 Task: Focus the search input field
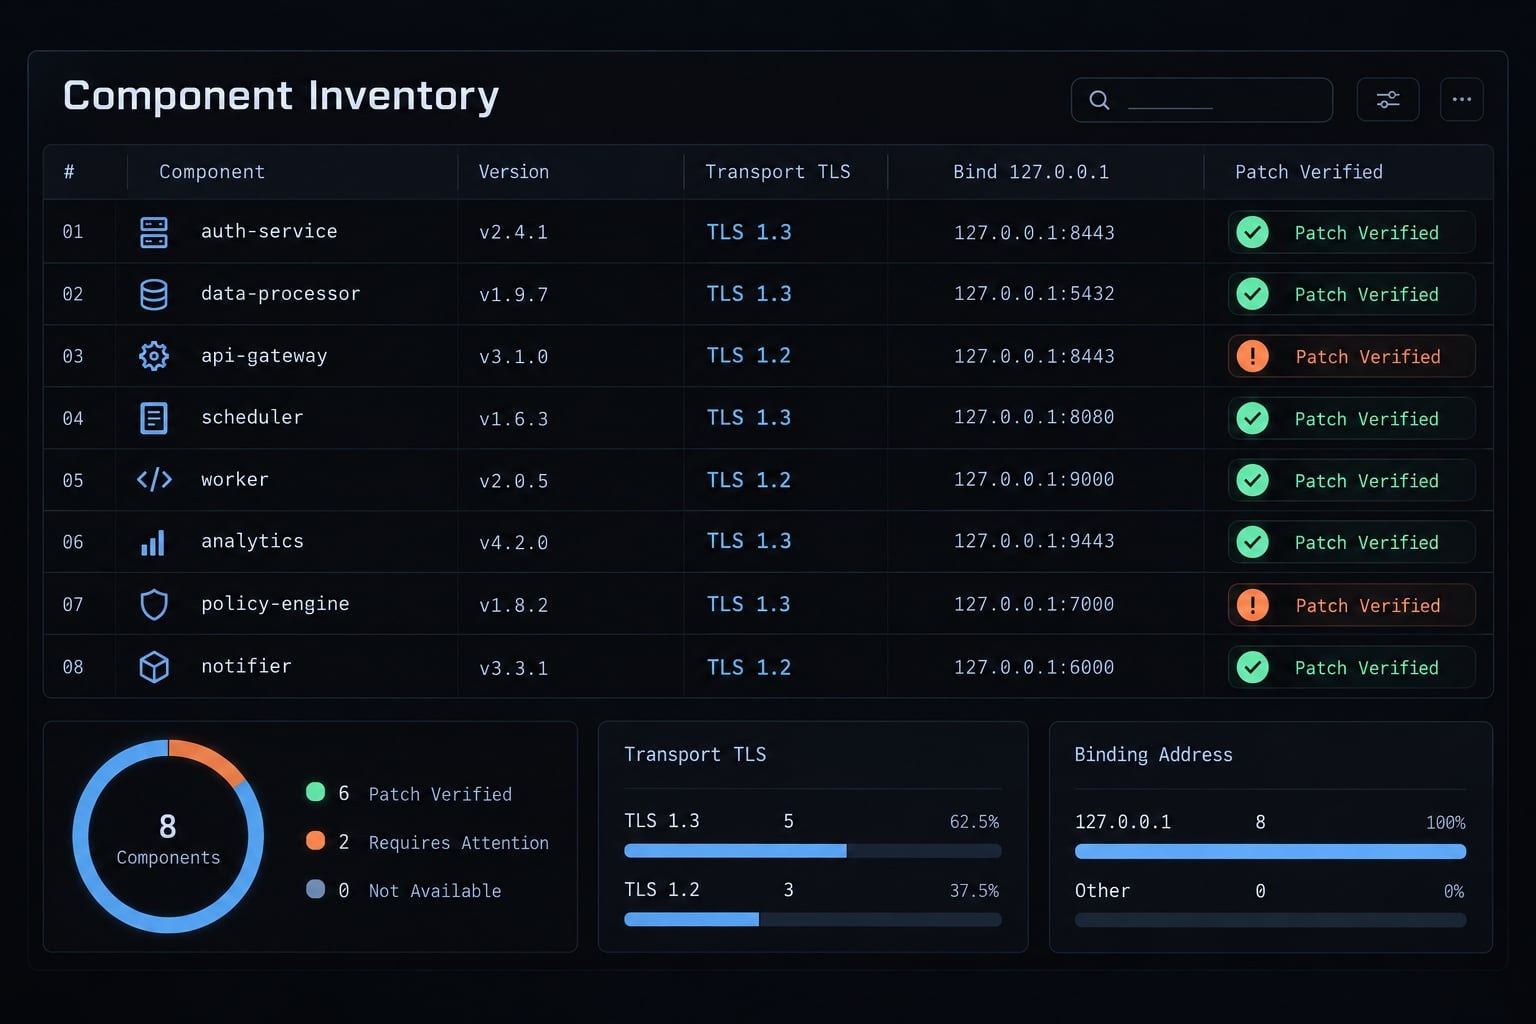tap(1202, 100)
